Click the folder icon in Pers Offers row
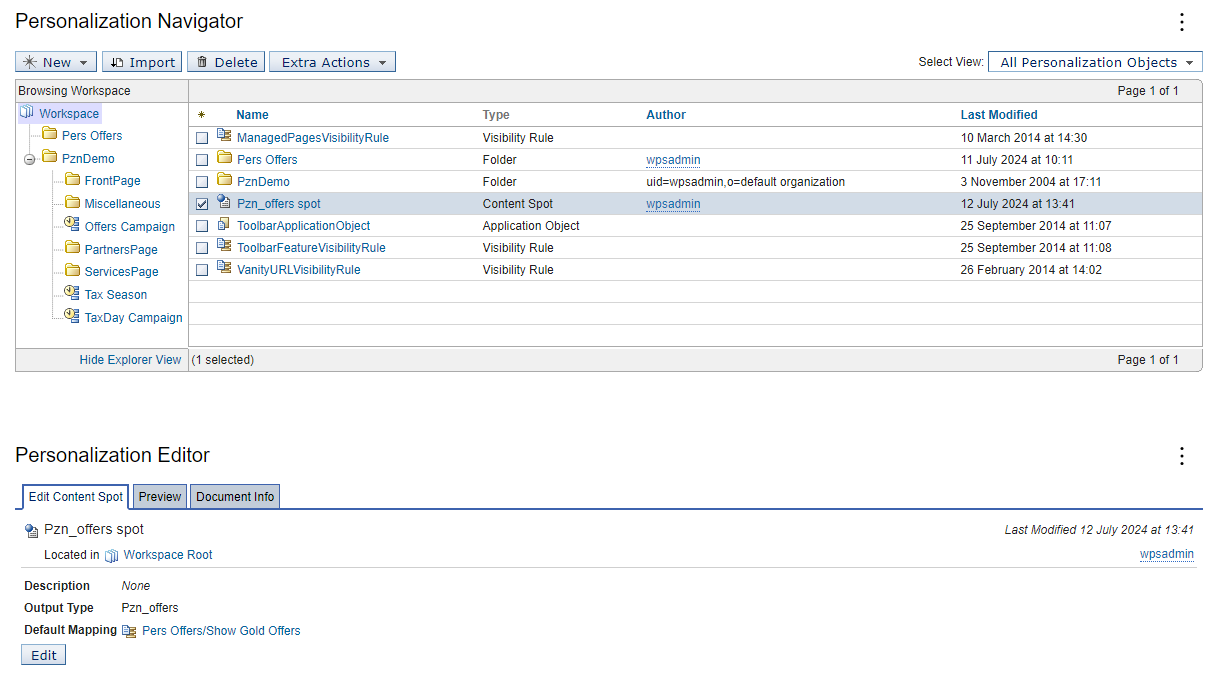The image size is (1216, 679). point(224,159)
